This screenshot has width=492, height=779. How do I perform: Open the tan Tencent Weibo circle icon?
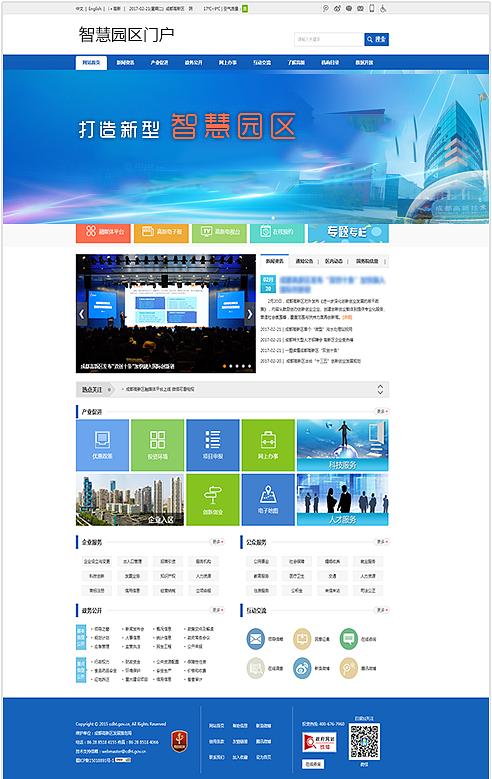[x=349, y=668]
